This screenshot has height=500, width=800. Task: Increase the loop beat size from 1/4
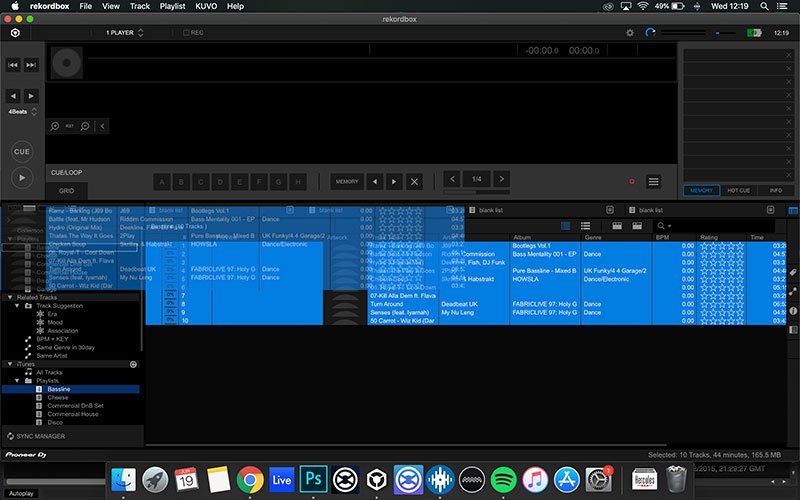coord(502,179)
